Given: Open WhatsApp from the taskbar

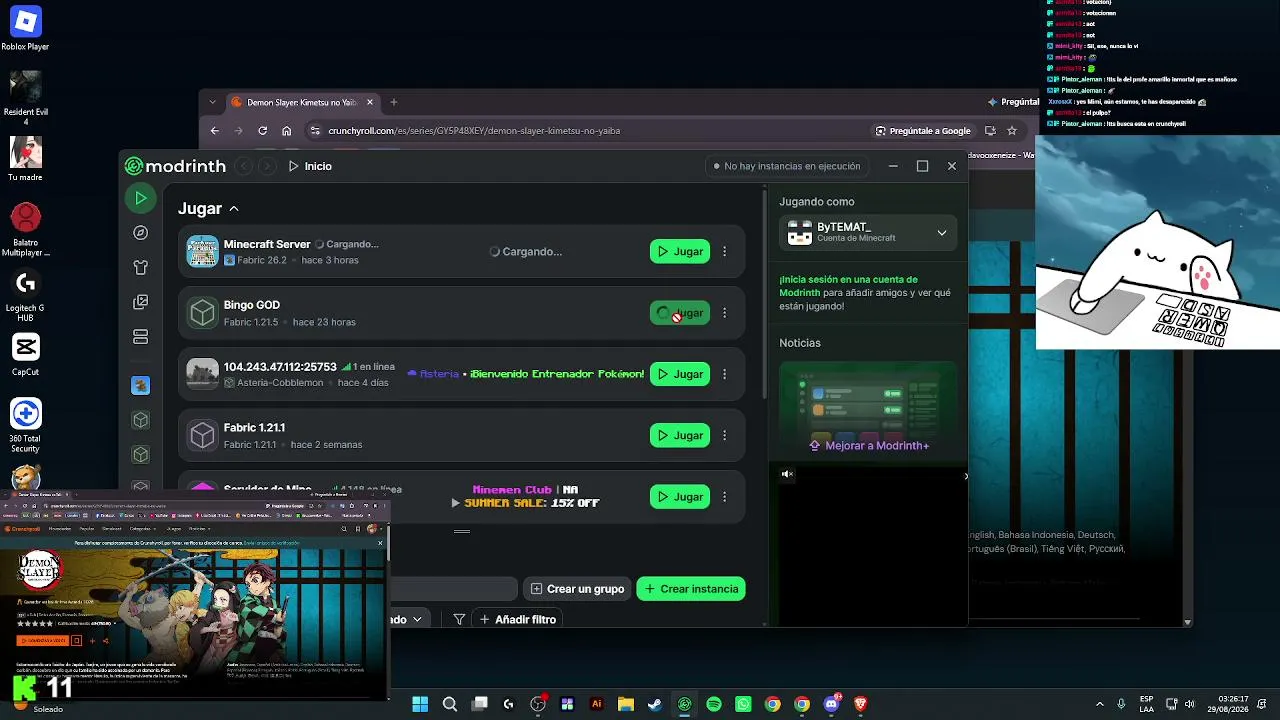Looking at the screenshot, I should [743, 704].
